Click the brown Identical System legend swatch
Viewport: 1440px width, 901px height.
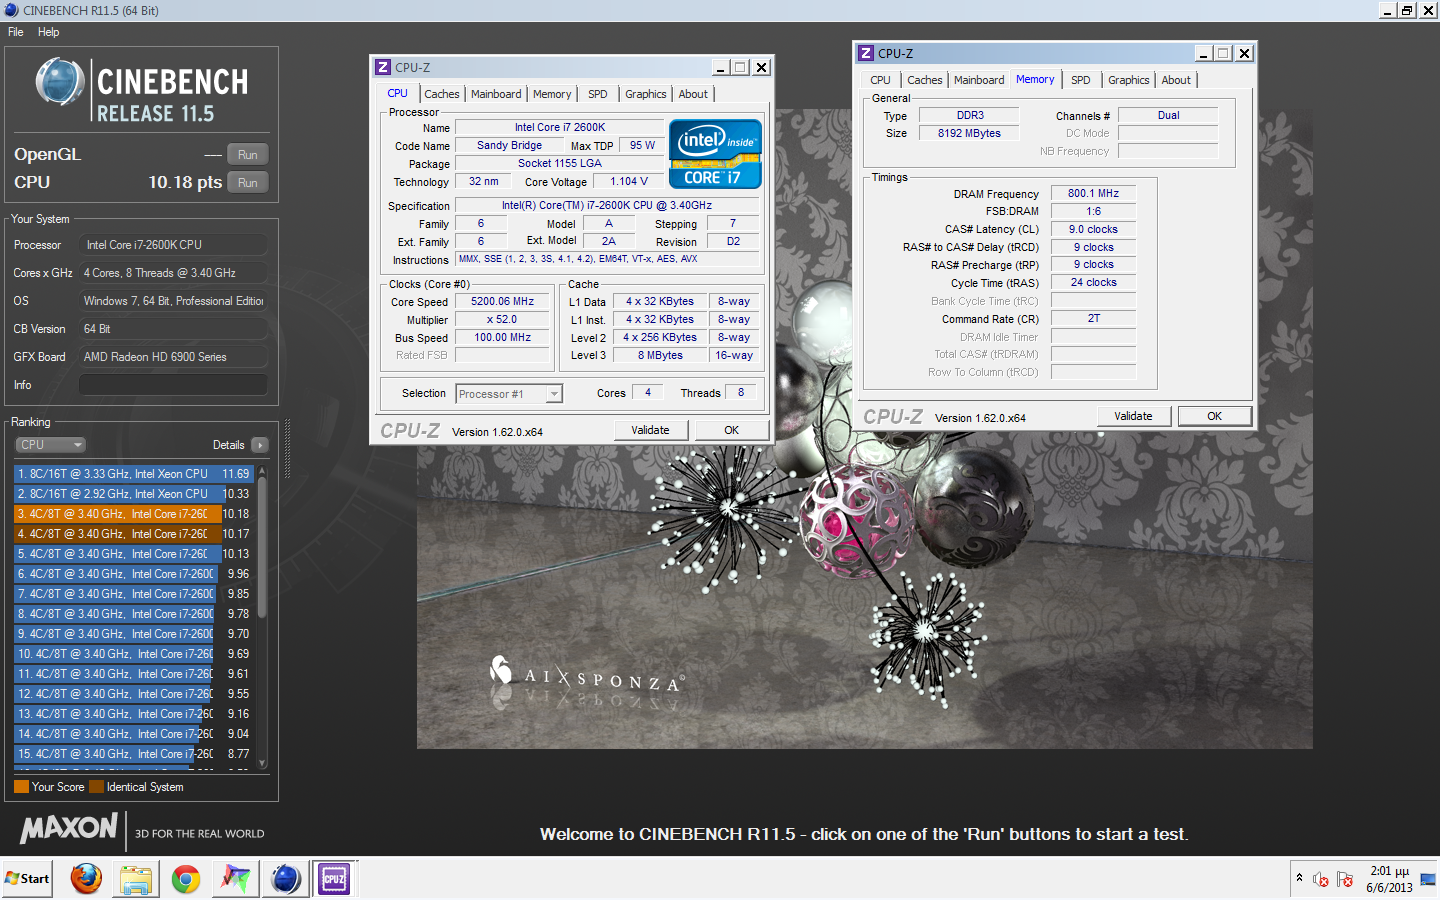[96, 787]
